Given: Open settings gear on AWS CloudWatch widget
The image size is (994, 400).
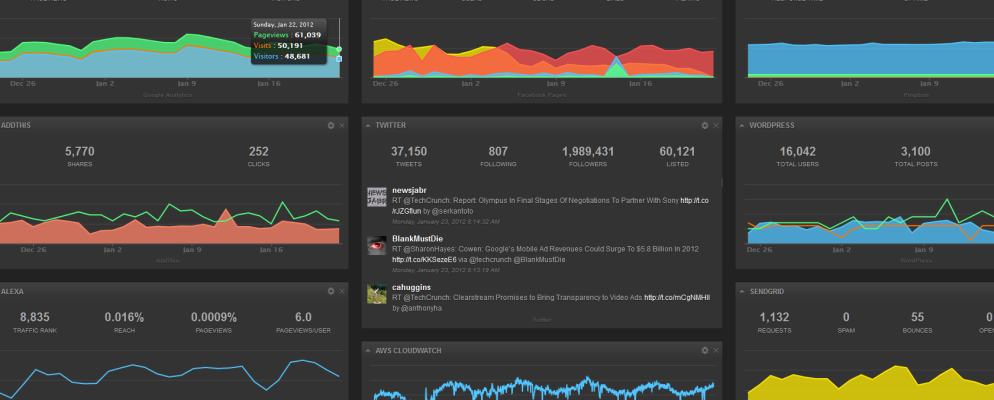Looking at the screenshot, I should [x=704, y=351].
